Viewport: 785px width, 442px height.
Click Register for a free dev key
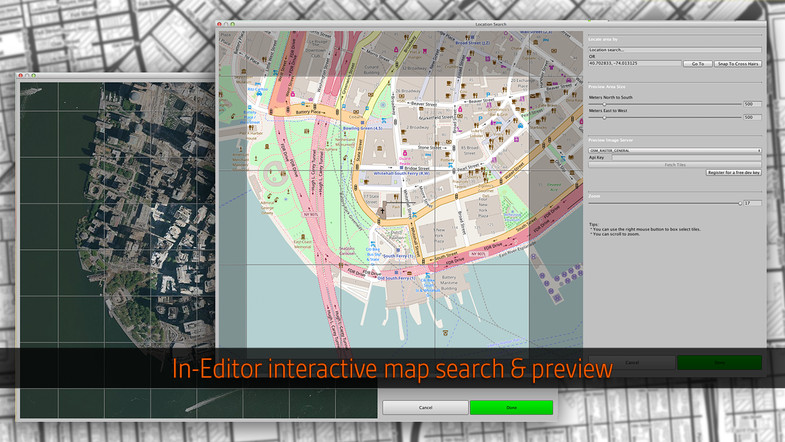pos(733,172)
